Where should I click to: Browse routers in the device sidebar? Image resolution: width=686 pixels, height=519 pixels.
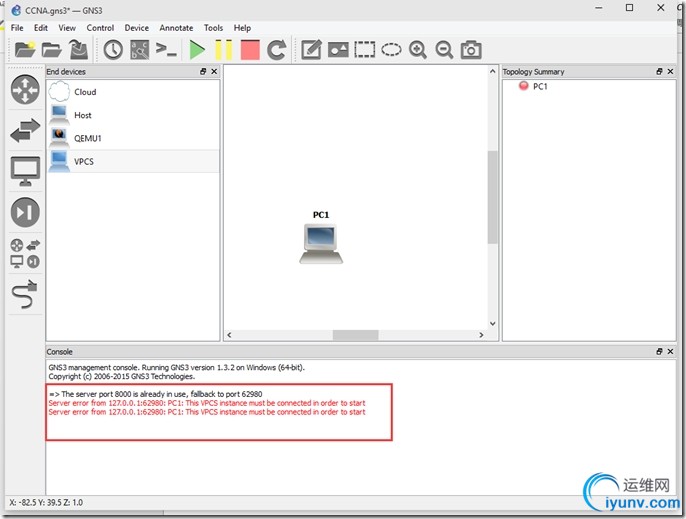point(25,90)
